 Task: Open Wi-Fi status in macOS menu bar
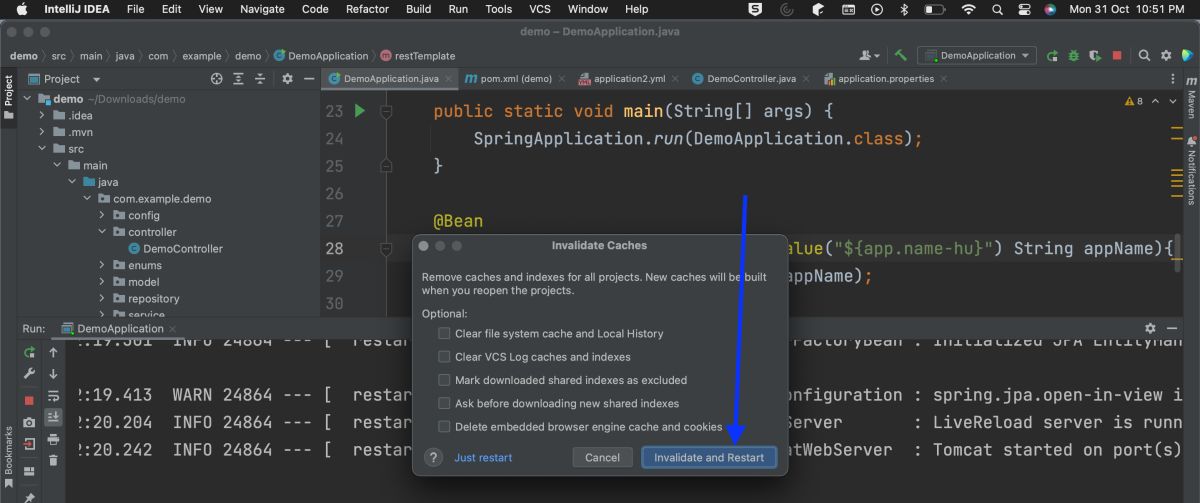coord(968,9)
